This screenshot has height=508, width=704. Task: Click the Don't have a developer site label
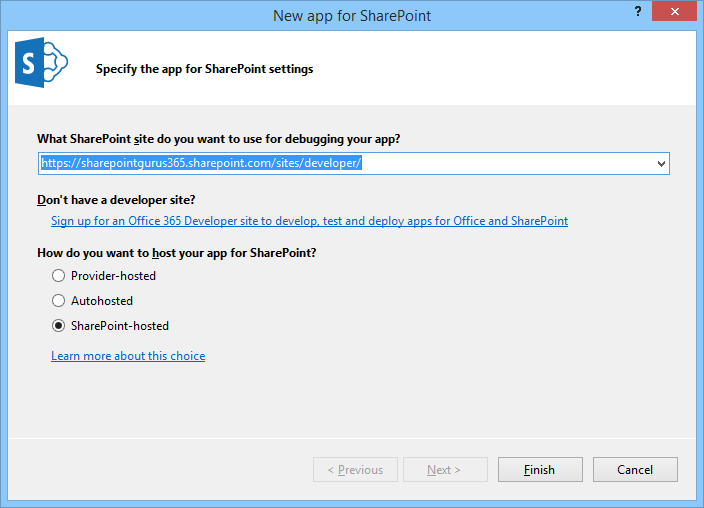[116, 200]
